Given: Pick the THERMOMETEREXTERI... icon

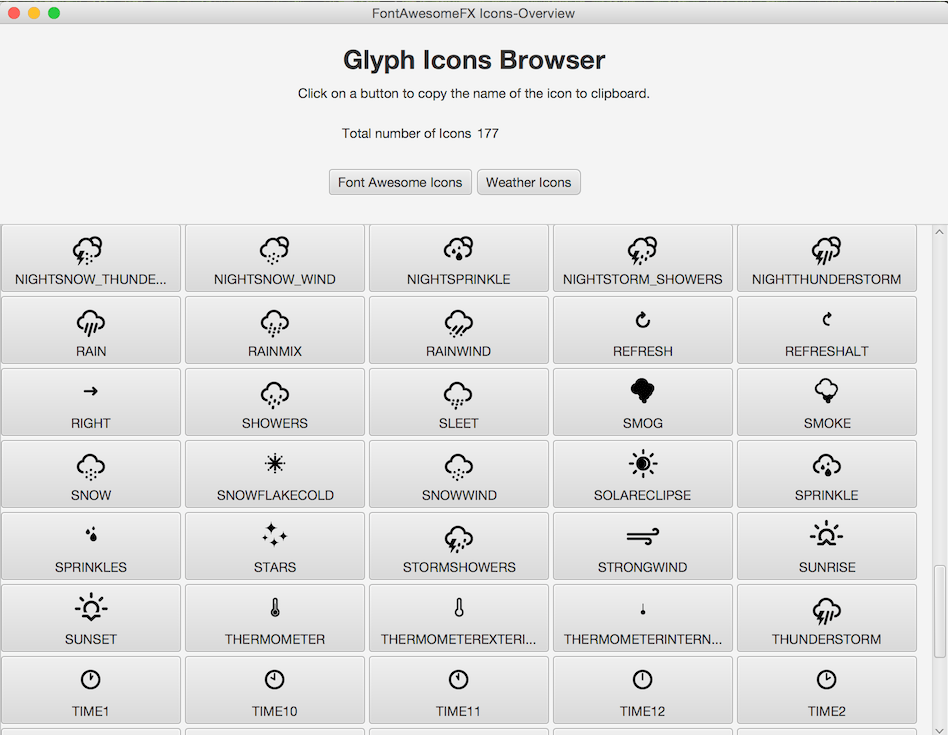Looking at the screenshot, I should [x=458, y=618].
